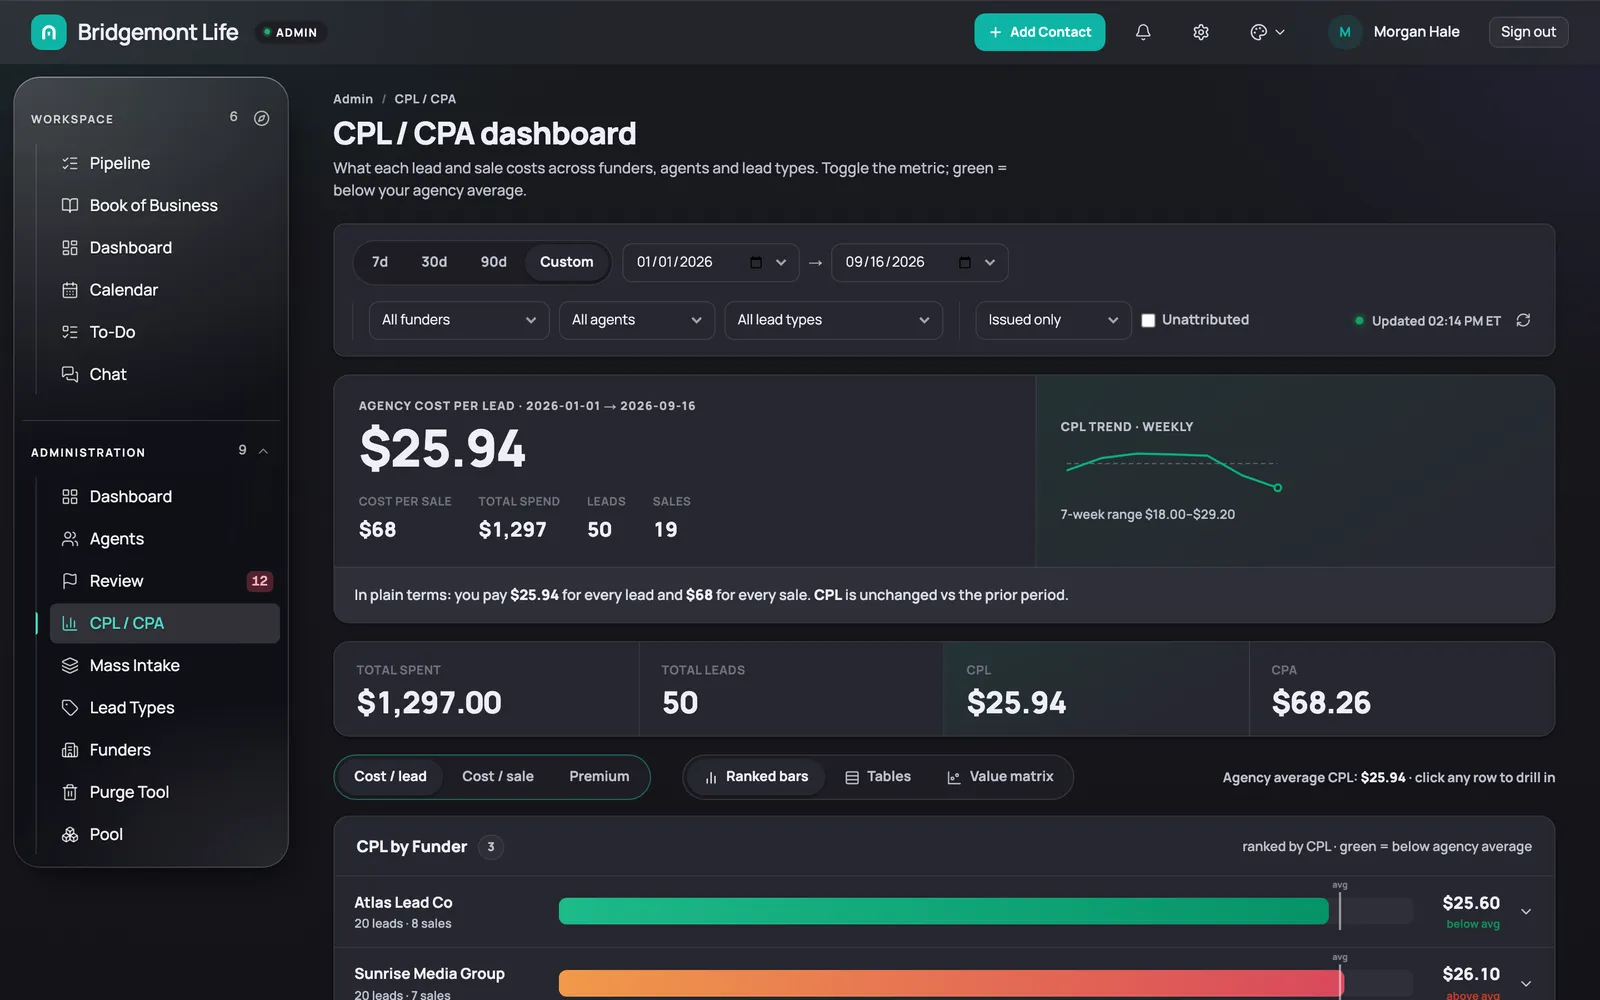Switch the metric to Premium
The width and height of the screenshot is (1600, 1000).
599,777
